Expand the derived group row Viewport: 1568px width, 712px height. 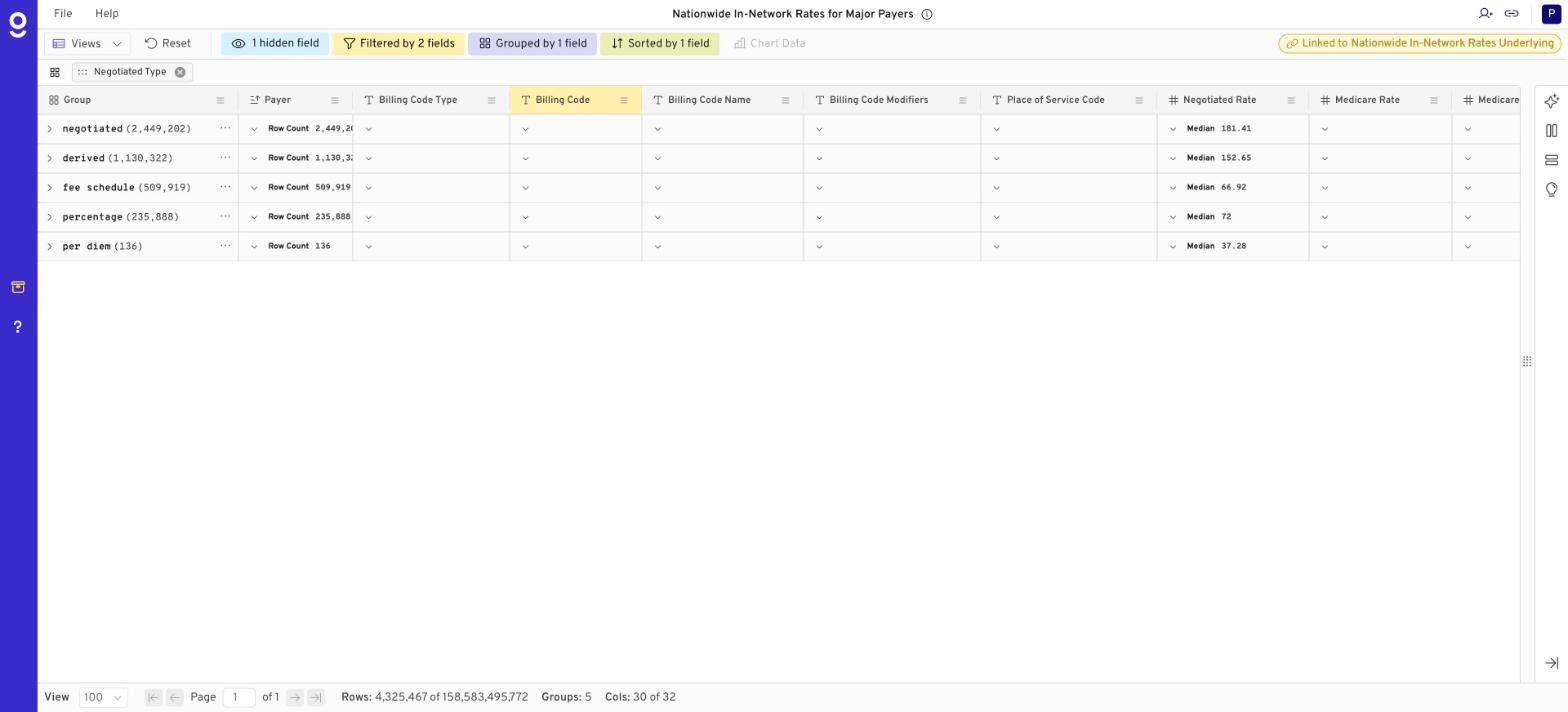[x=49, y=158]
